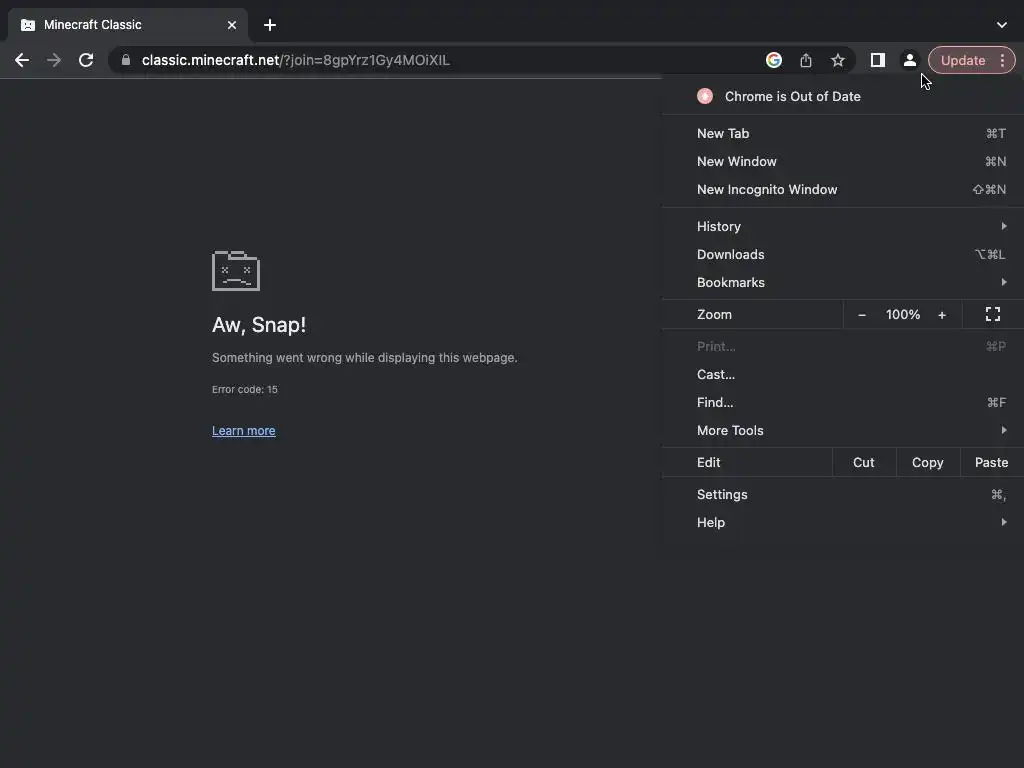
Task: Enter fullscreen from Zoom row
Action: coord(993,314)
